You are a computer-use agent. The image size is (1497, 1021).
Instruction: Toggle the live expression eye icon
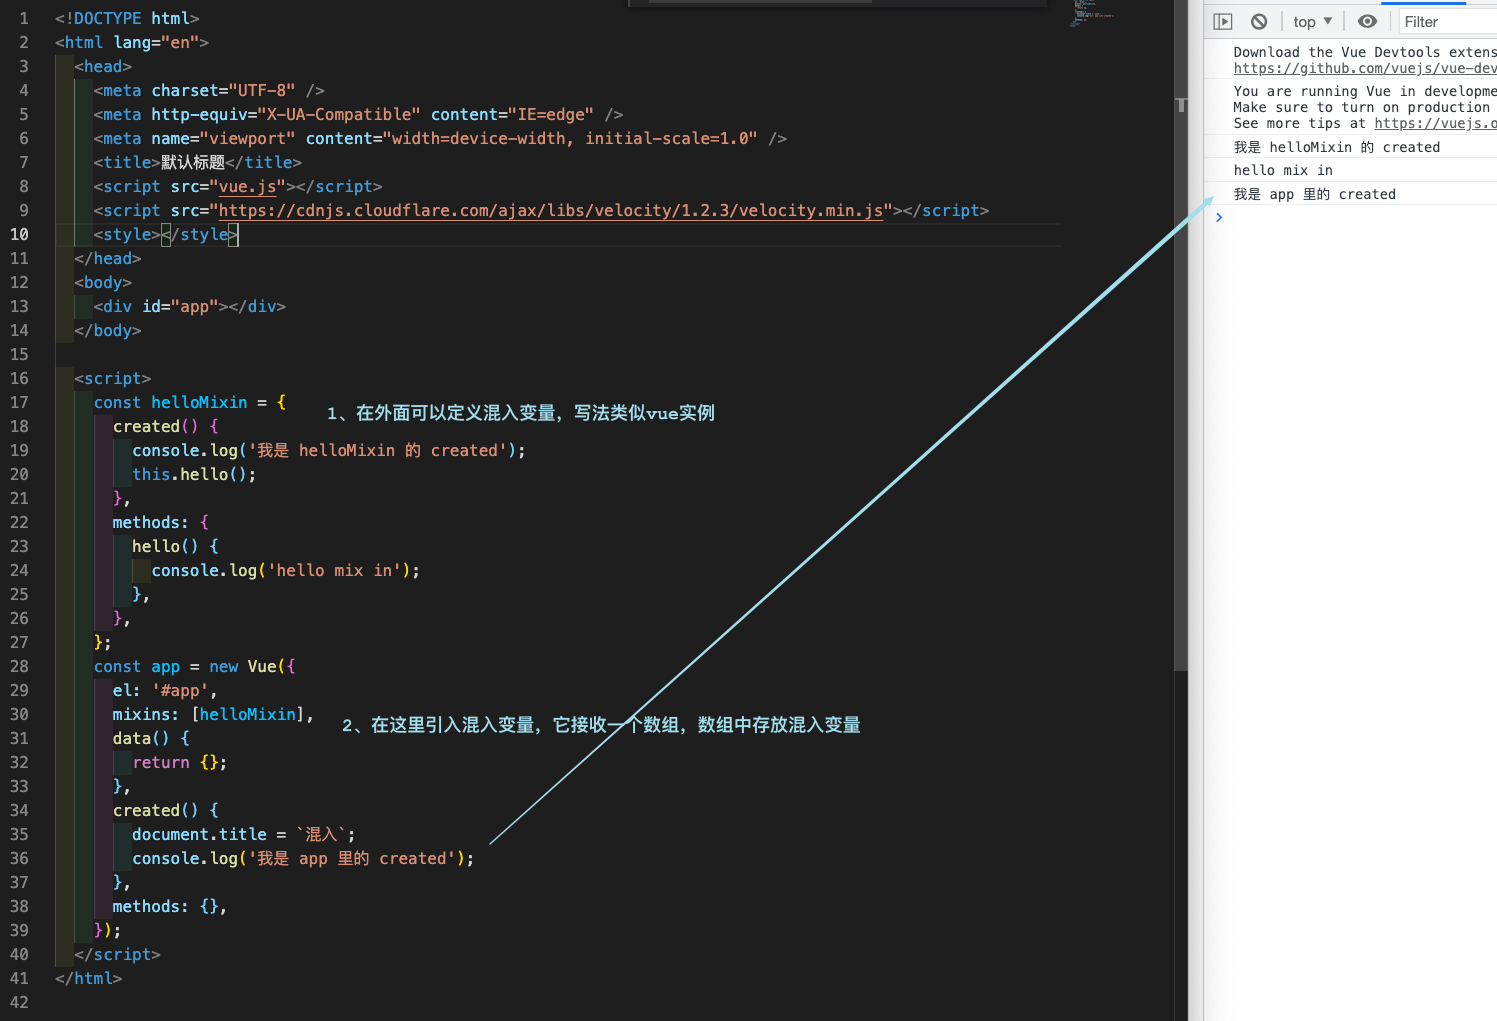[x=1367, y=21]
